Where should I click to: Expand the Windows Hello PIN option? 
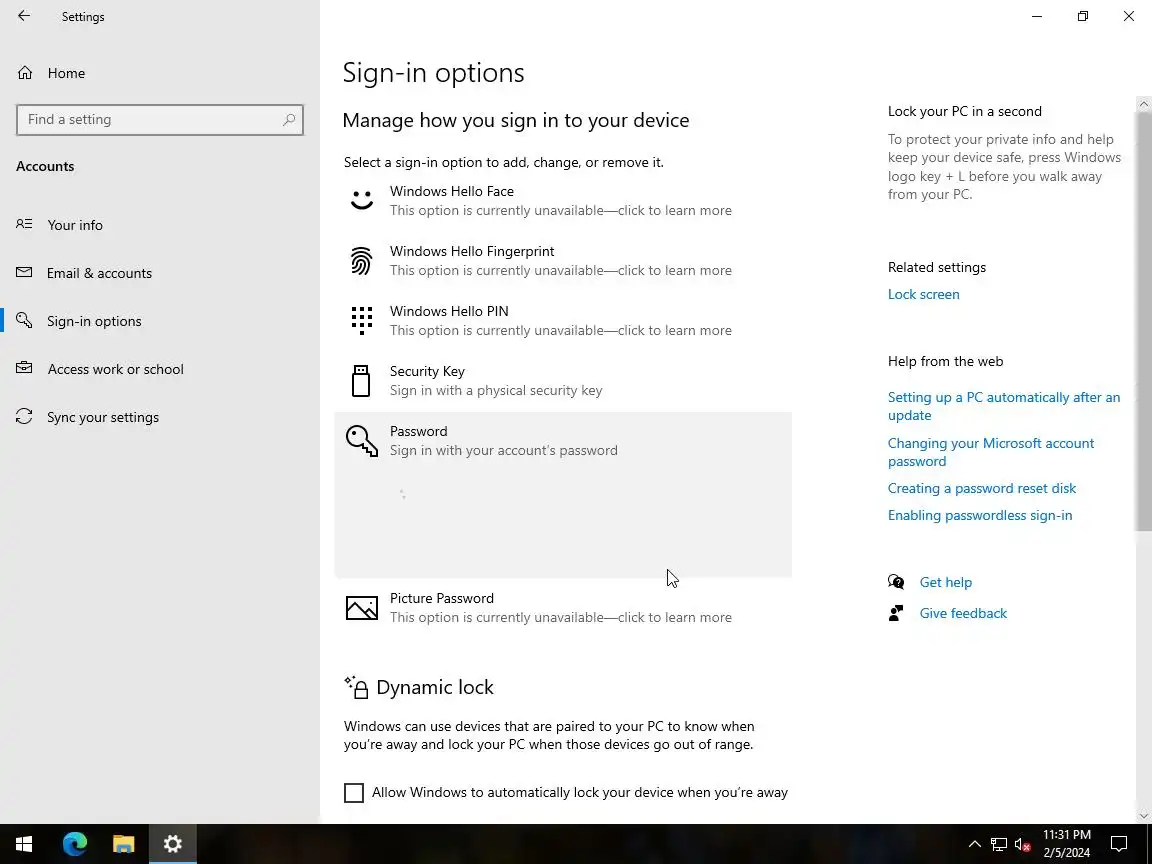click(563, 321)
